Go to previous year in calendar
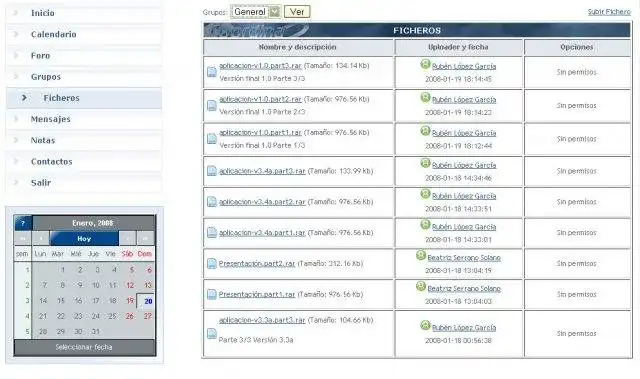 pyautogui.click(x=23, y=238)
